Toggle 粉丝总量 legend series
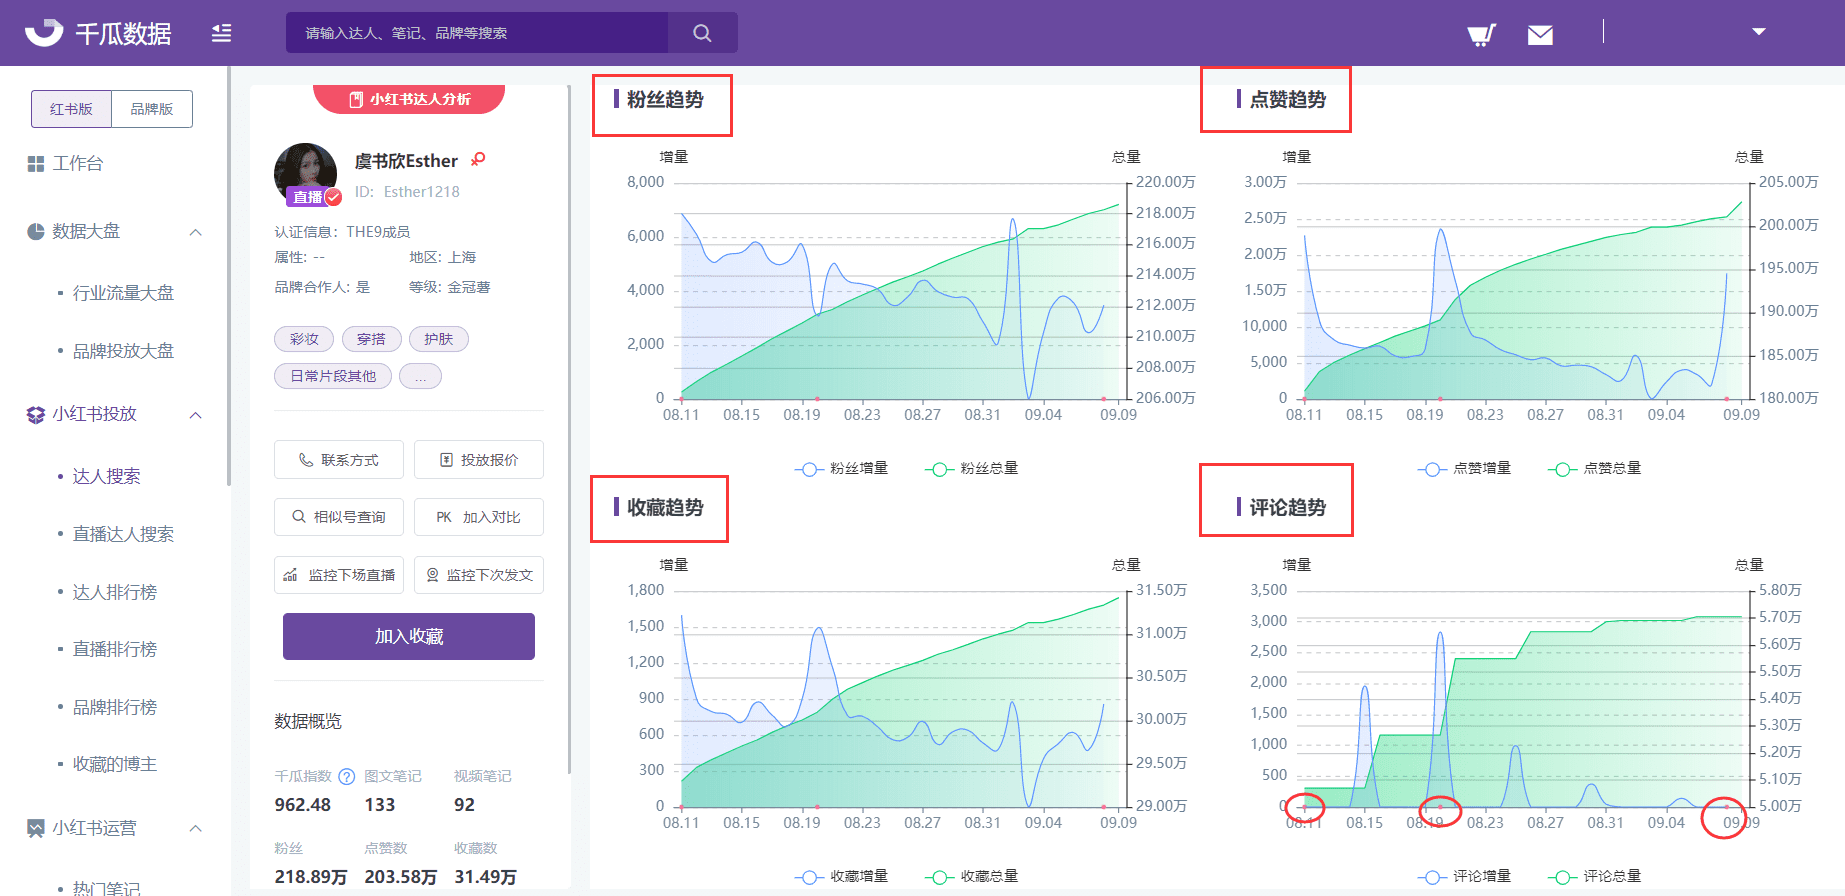This screenshot has width=1845, height=896. pyautogui.click(x=972, y=469)
